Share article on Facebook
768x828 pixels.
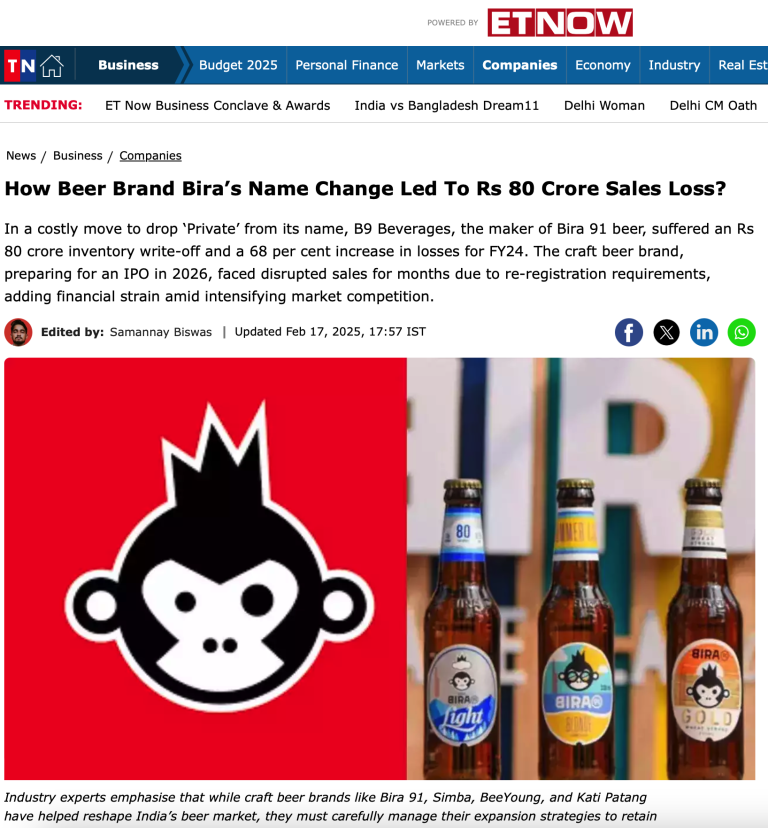click(x=629, y=332)
